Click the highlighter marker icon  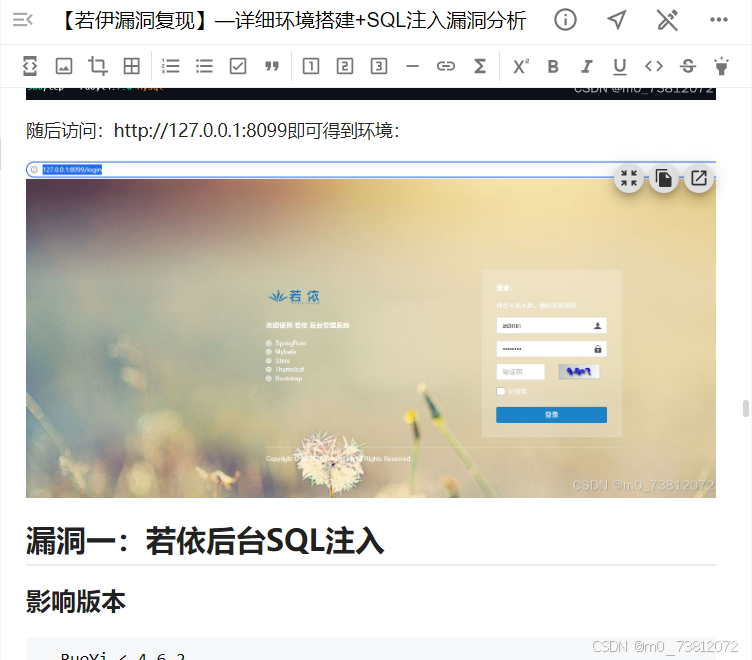(x=721, y=66)
